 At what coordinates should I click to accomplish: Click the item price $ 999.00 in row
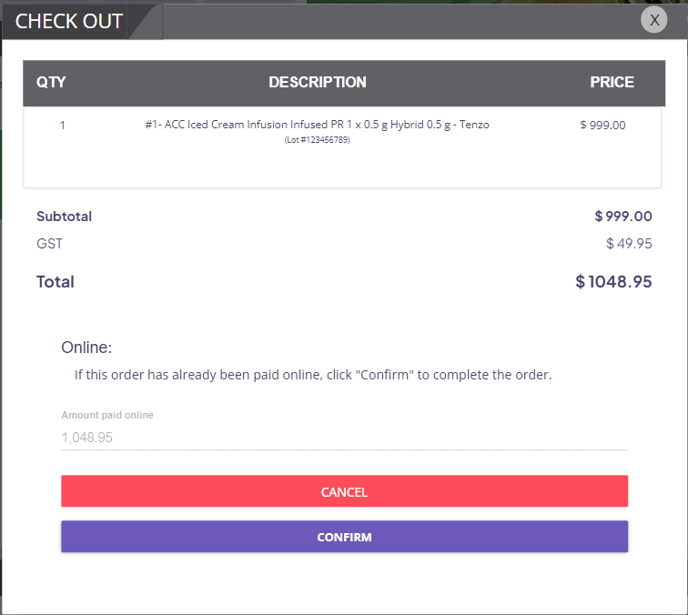(x=602, y=125)
